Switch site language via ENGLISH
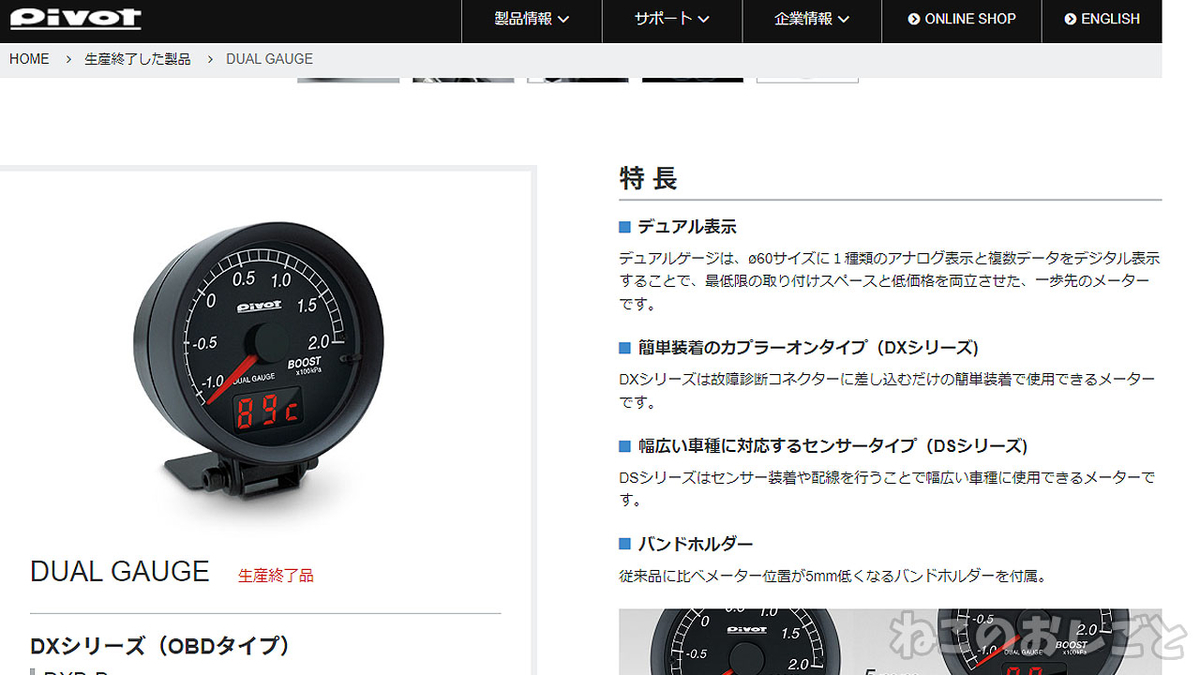 click(x=1102, y=19)
